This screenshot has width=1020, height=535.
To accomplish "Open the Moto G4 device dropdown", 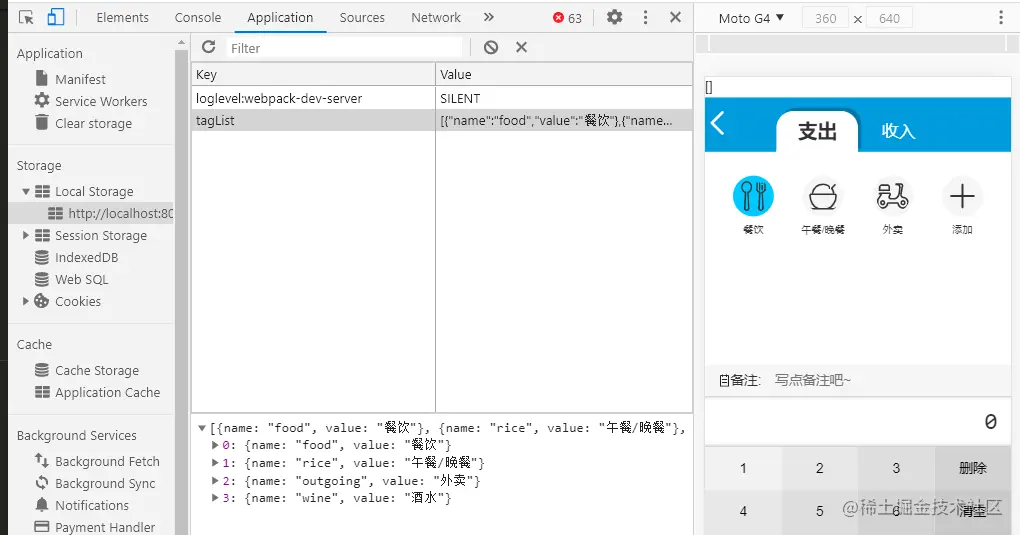I will coord(751,18).
